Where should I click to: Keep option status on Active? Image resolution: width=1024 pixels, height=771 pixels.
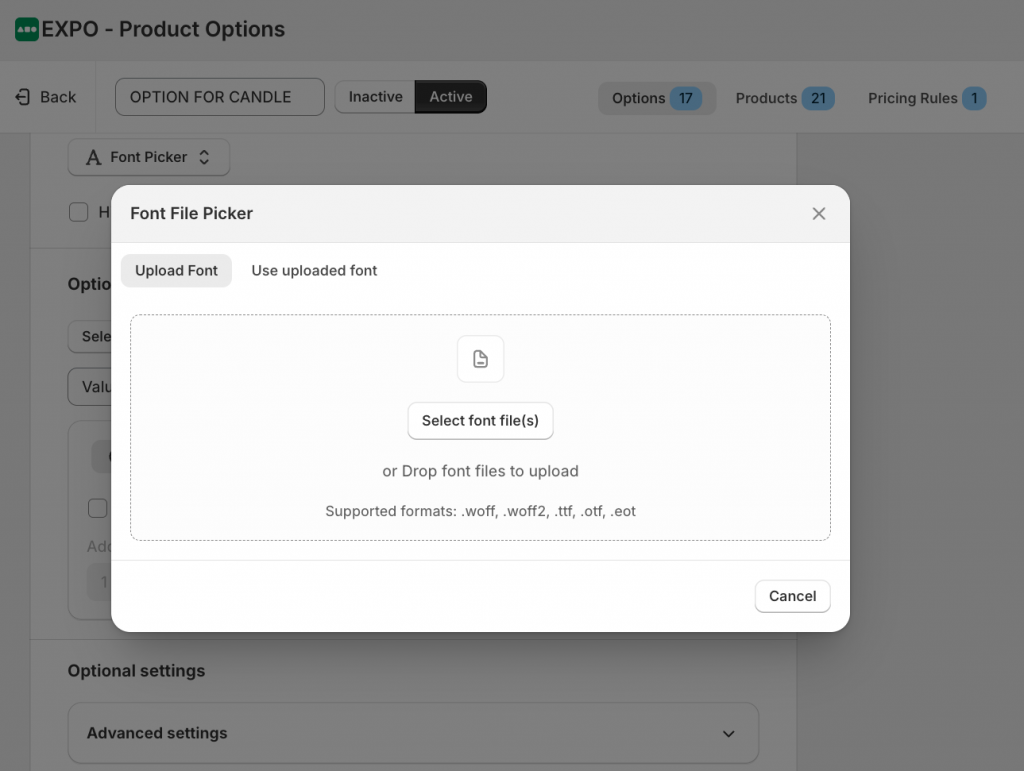pos(450,97)
